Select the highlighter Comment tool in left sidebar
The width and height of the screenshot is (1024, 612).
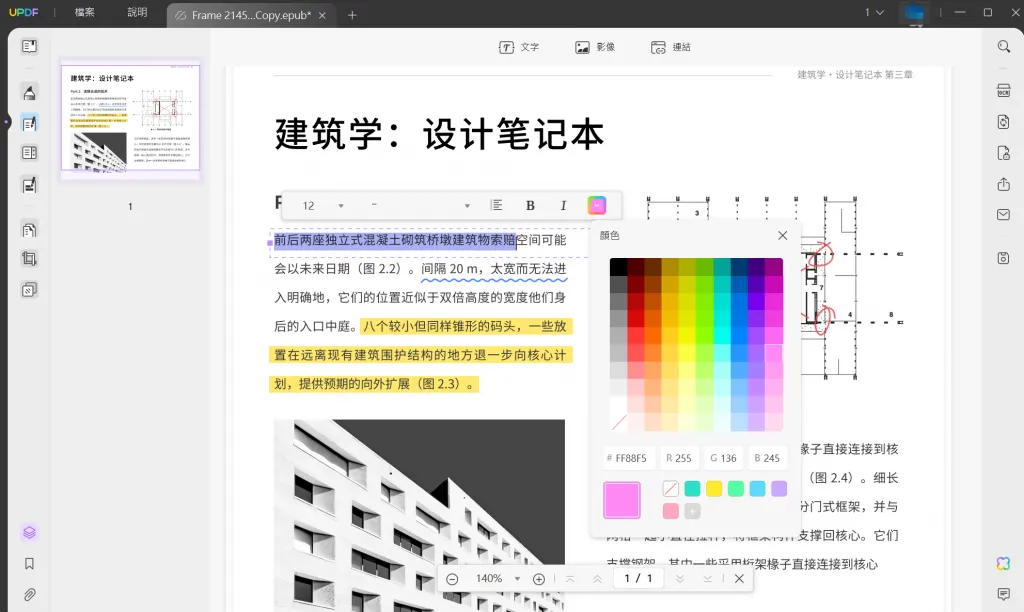click(x=29, y=93)
